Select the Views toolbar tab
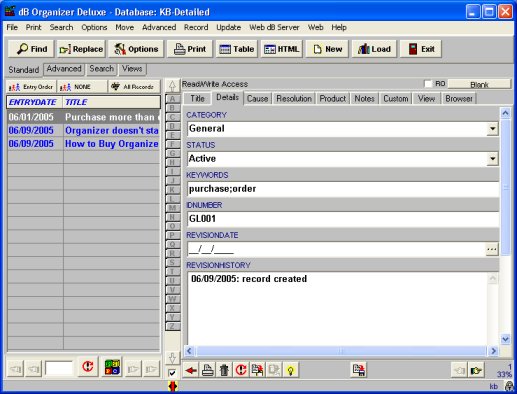This screenshot has height=394, width=517. coord(132,69)
